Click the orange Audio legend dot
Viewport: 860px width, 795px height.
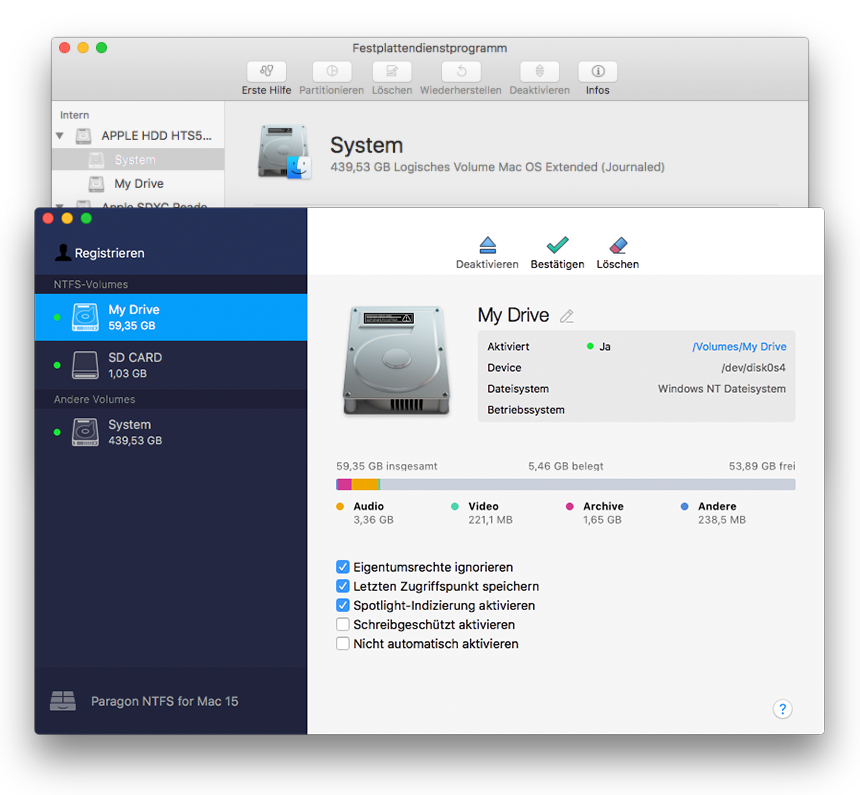point(340,506)
